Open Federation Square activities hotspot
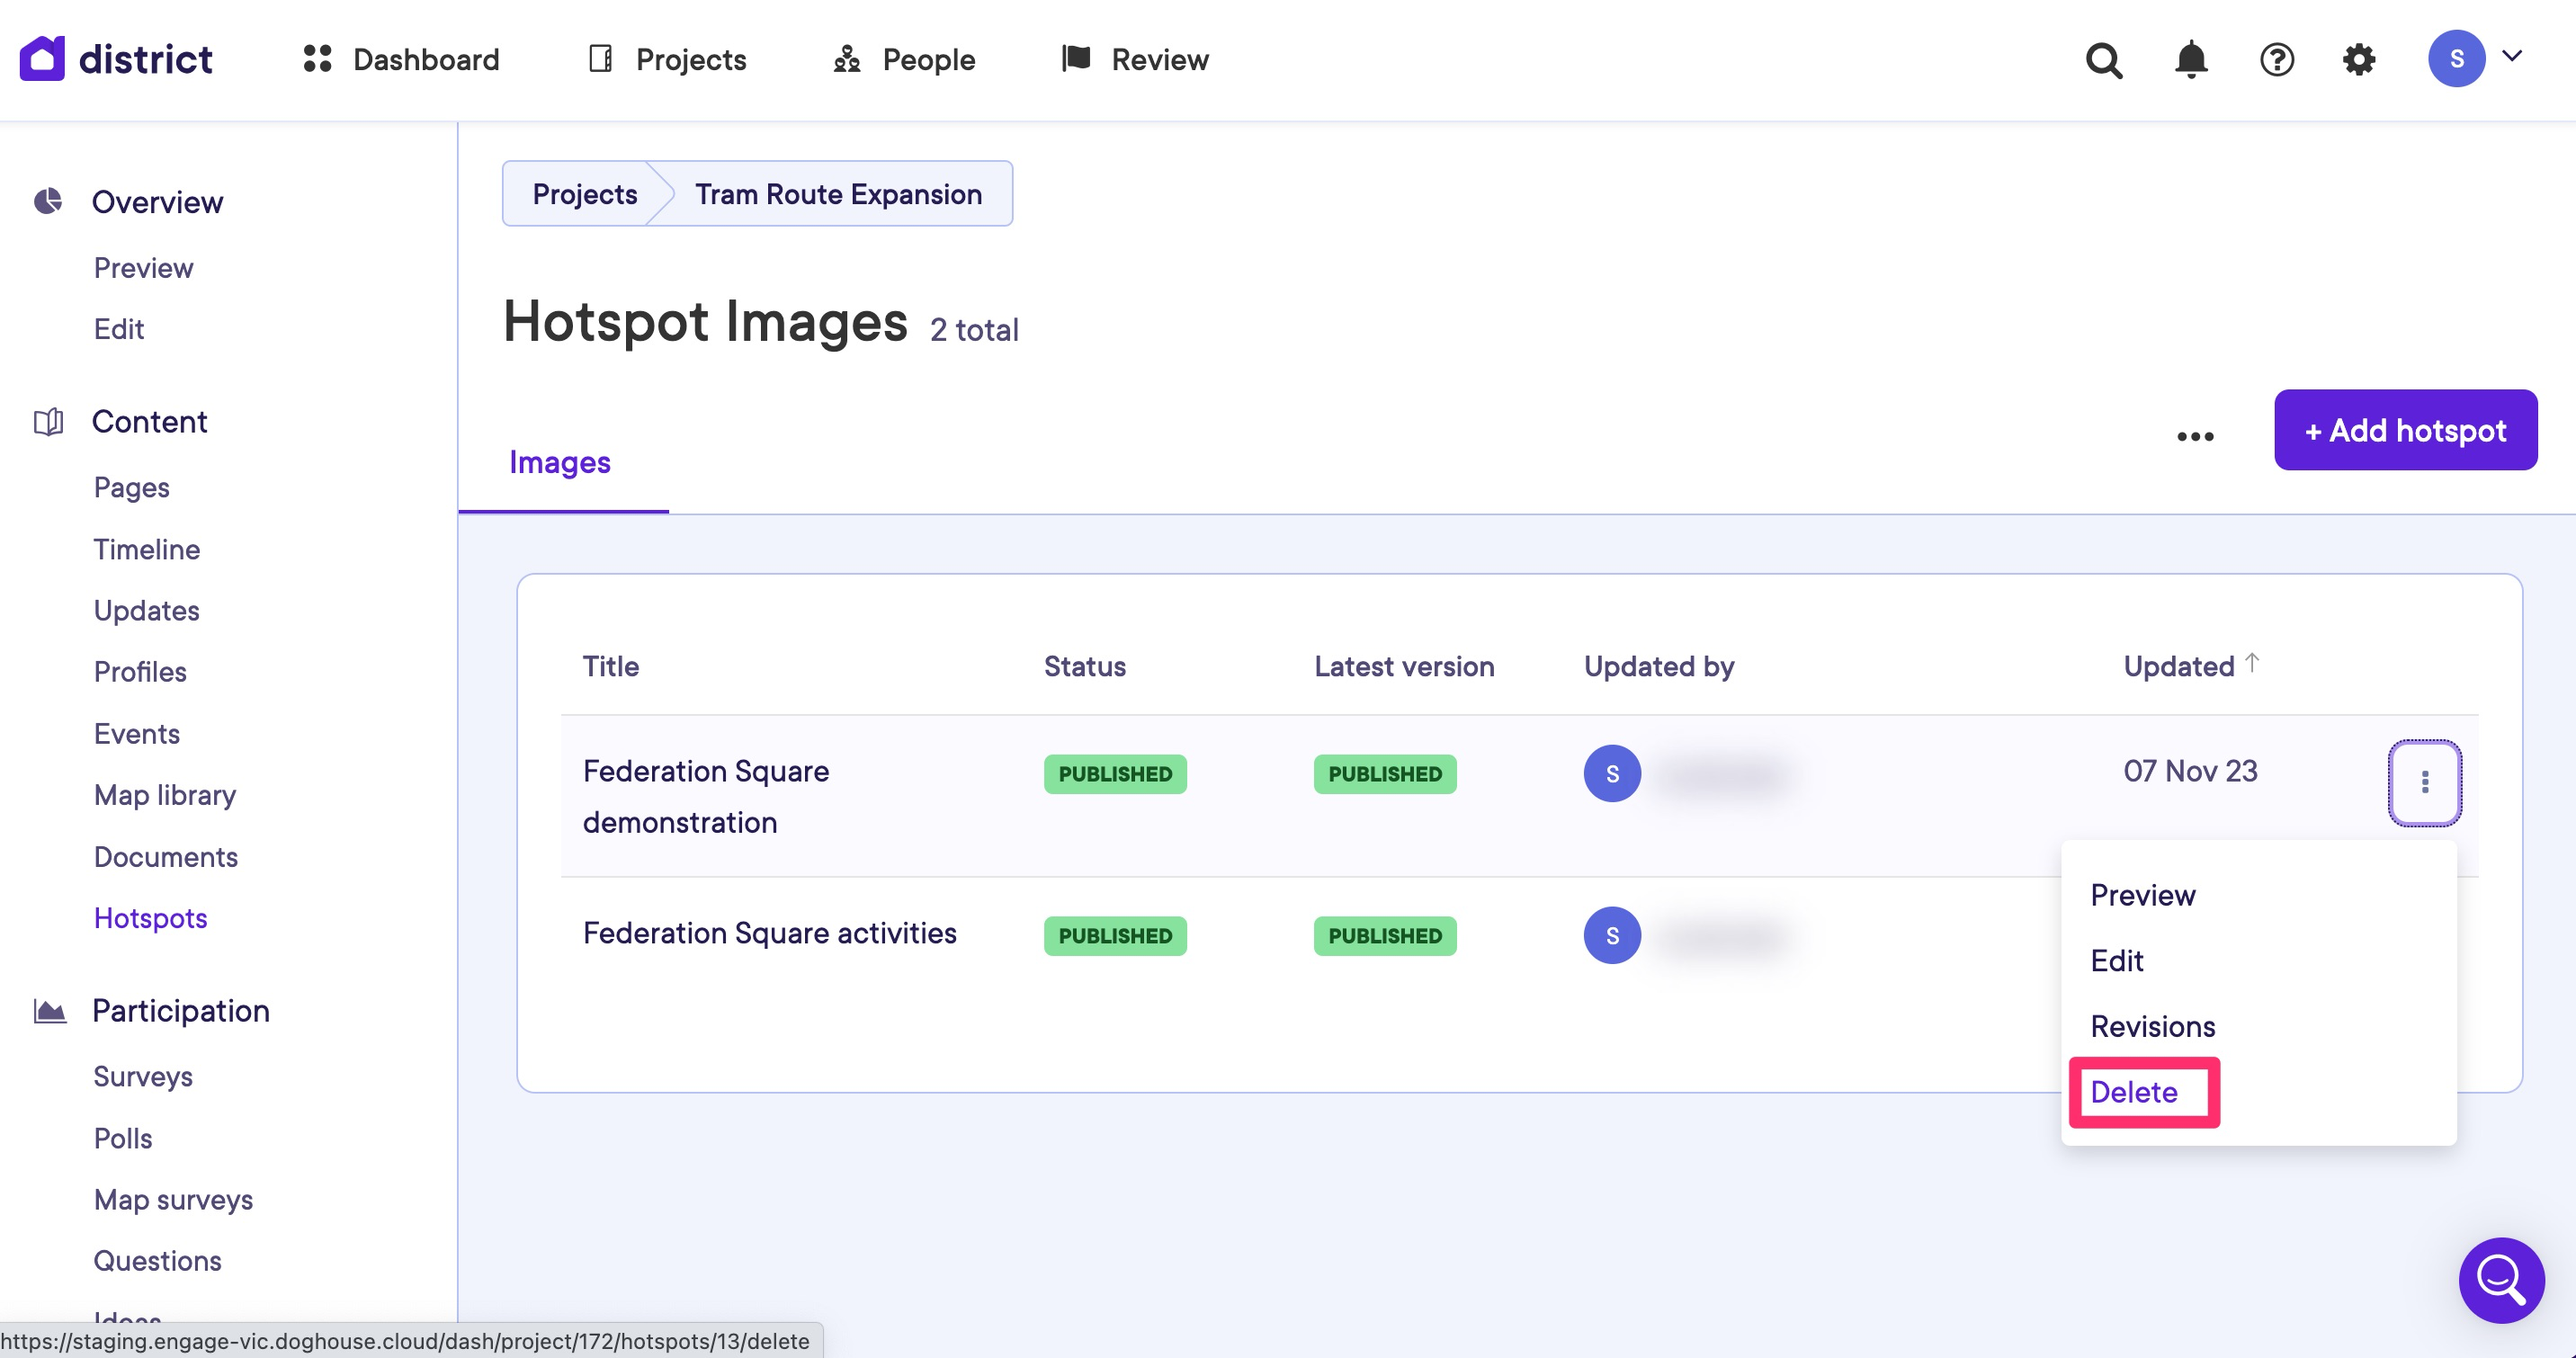The height and width of the screenshot is (1358, 2576). coord(769,933)
